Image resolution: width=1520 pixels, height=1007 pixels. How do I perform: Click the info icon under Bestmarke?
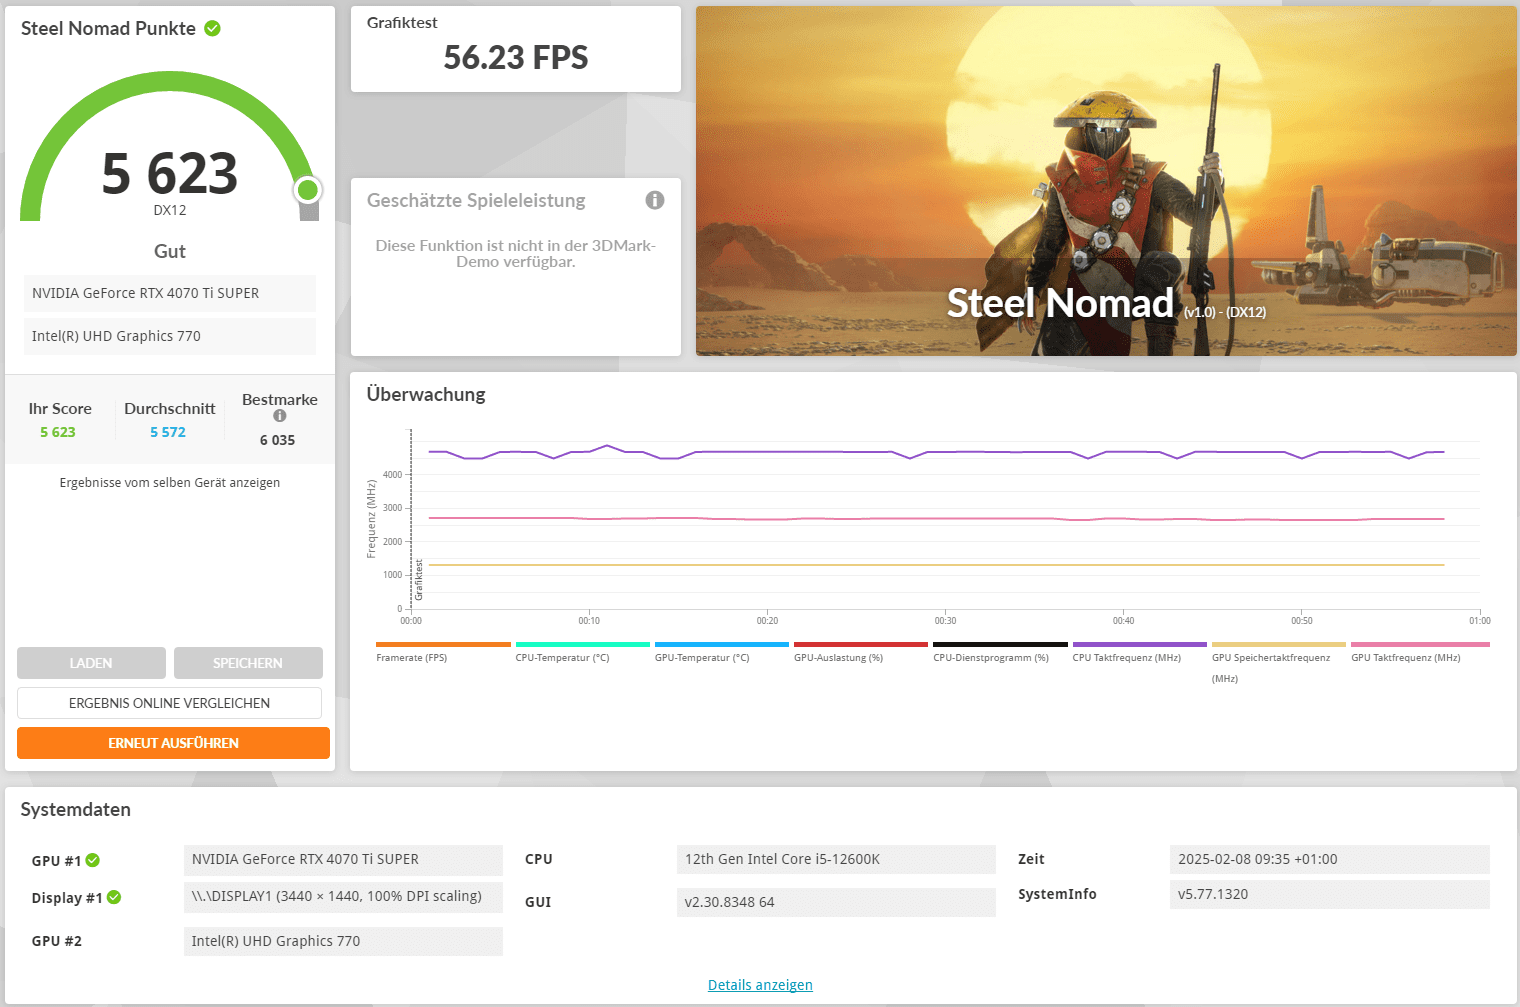[280, 416]
